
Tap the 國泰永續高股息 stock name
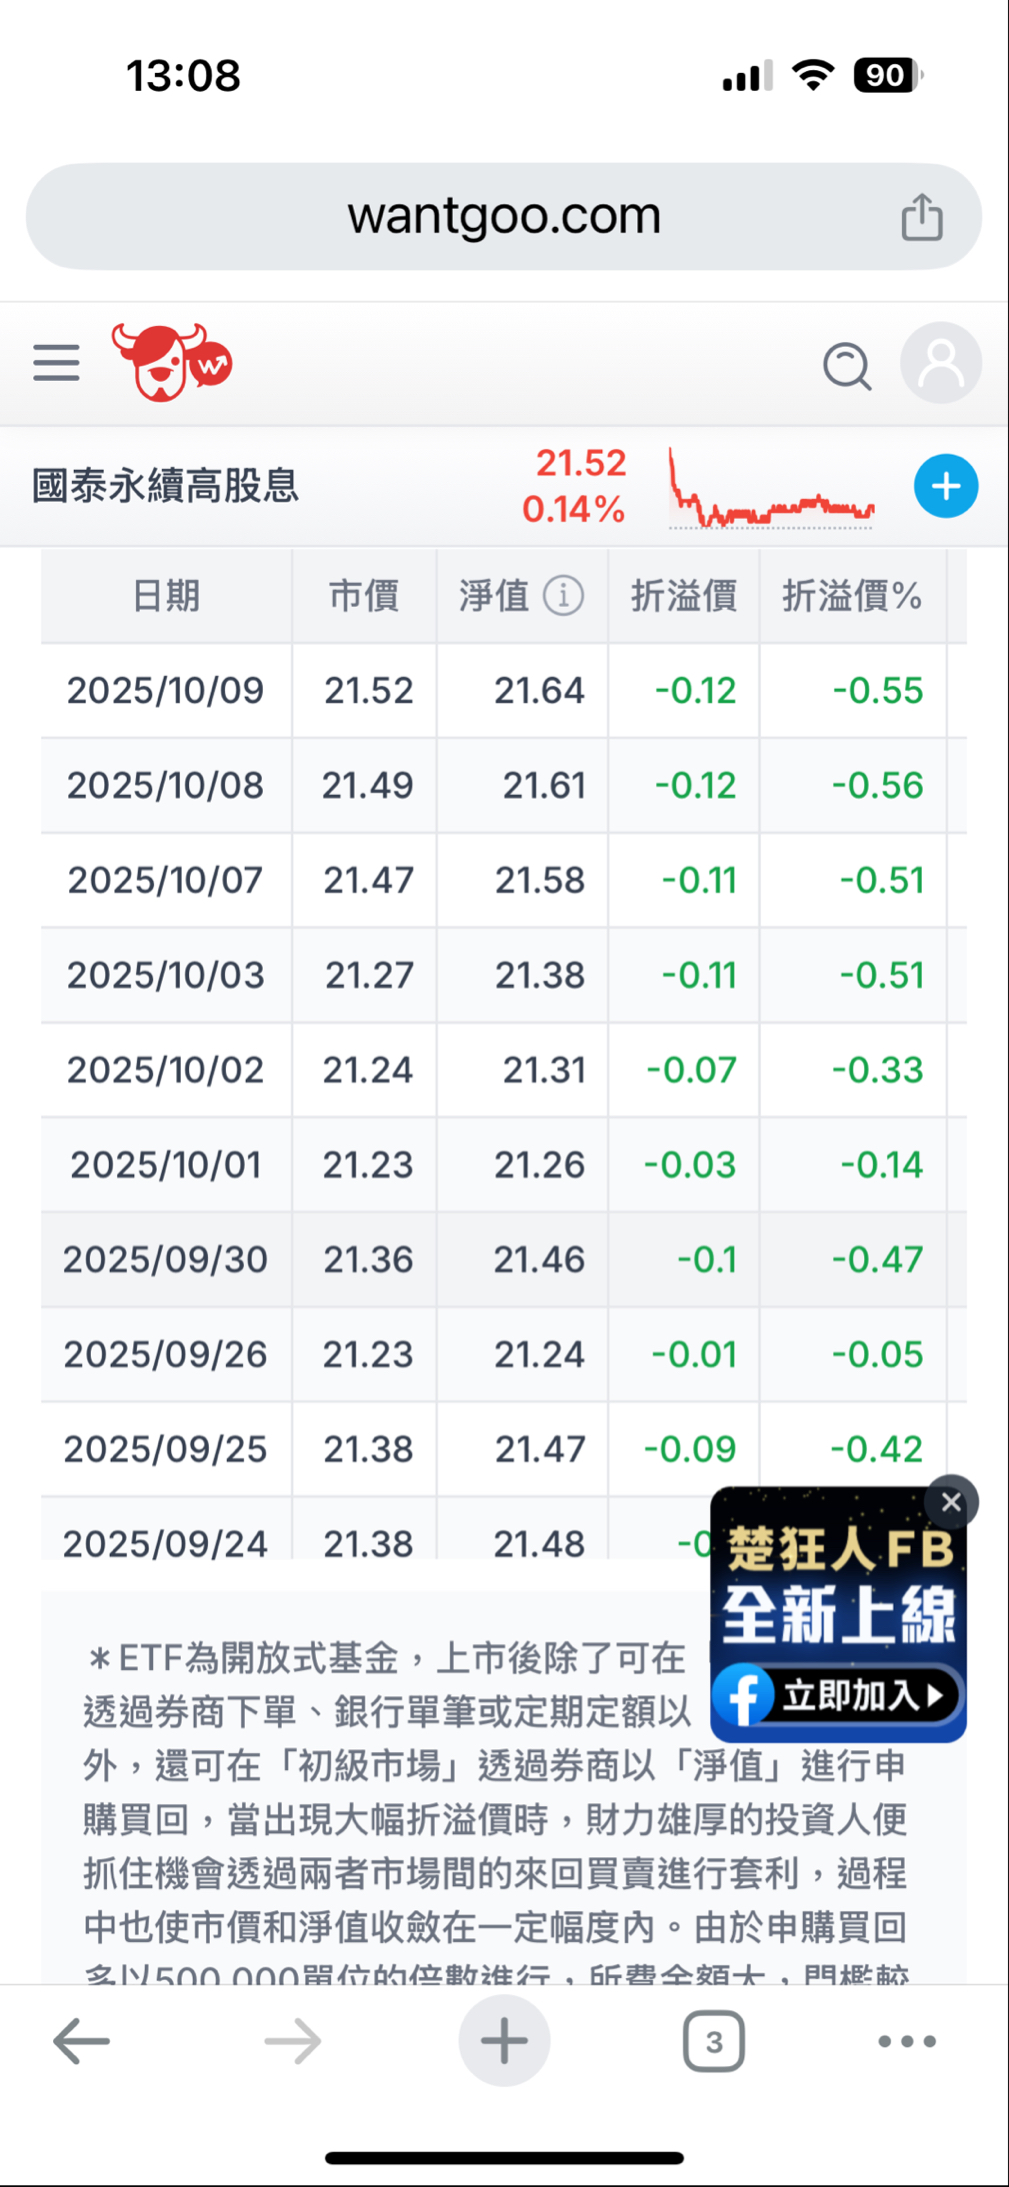point(166,486)
